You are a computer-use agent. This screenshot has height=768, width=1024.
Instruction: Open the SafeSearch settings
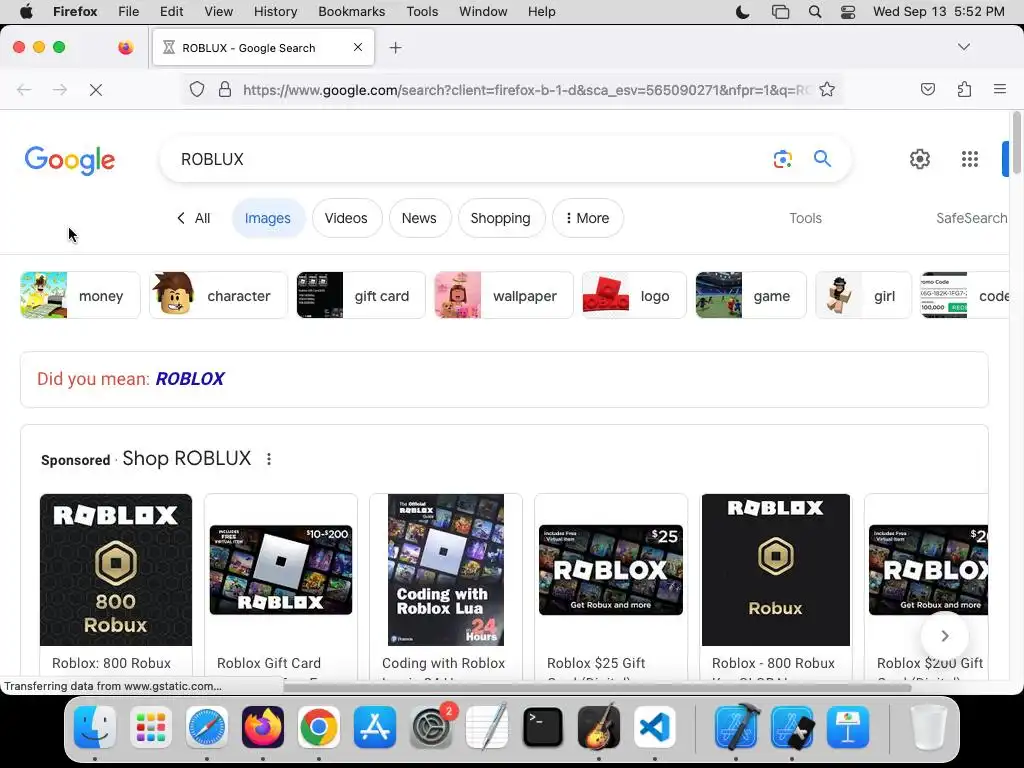[972, 218]
